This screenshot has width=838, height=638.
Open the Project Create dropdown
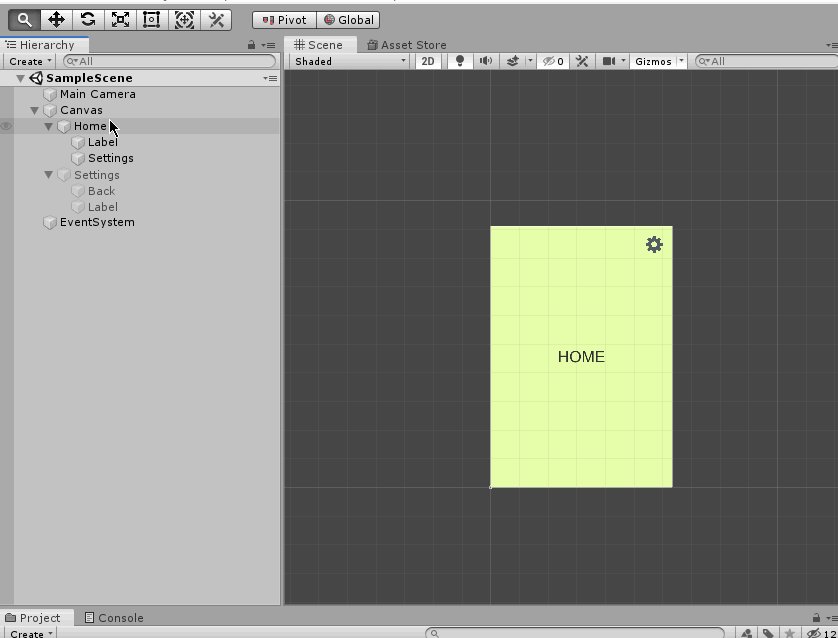click(x=31, y=633)
